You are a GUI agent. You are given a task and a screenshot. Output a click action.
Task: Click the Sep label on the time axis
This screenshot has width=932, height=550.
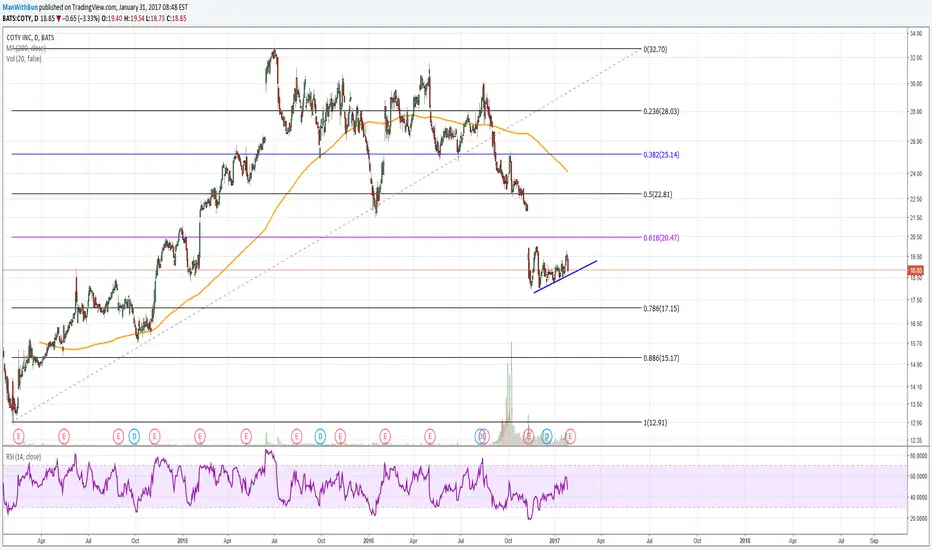[x=874, y=541]
